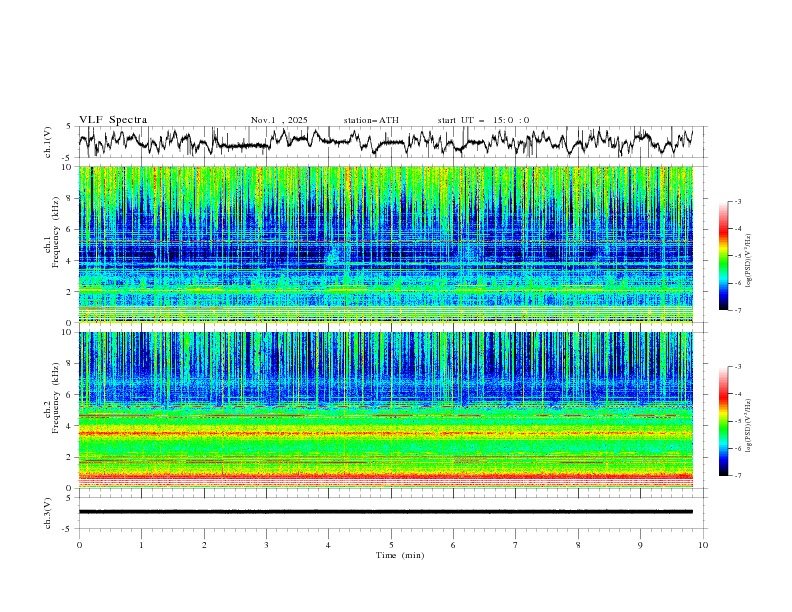
Task: Click the ch.2 'Frequency (kHz)' axis label
Action: point(56,398)
